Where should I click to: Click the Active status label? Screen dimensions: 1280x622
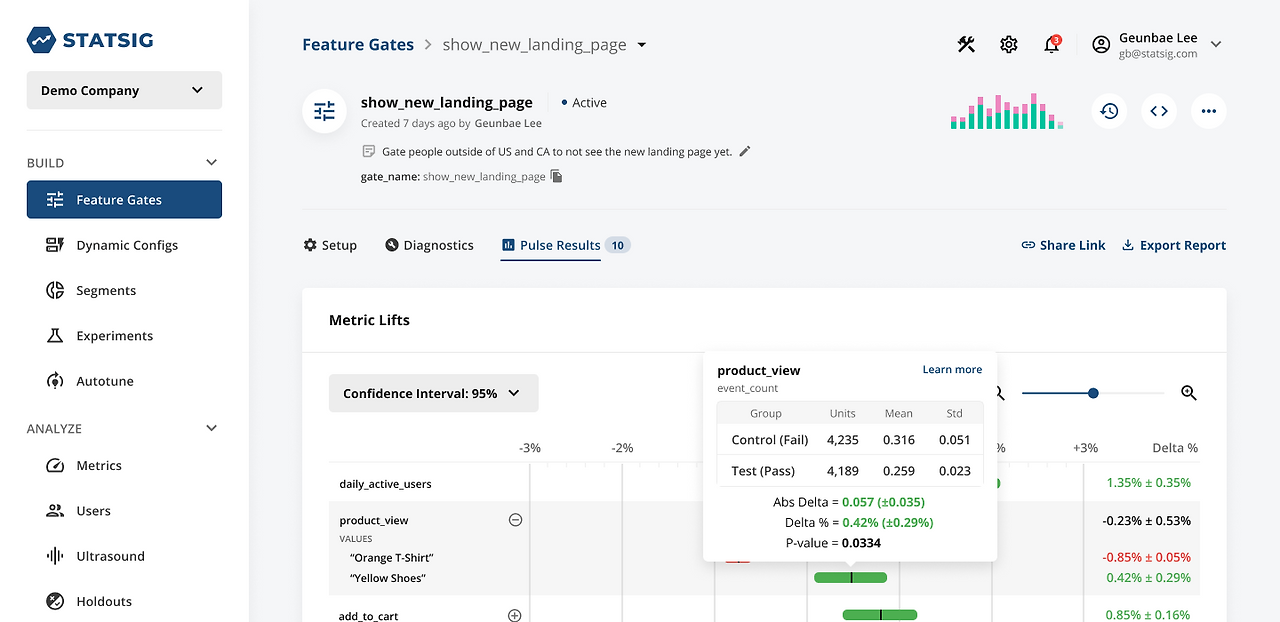(584, 103)
